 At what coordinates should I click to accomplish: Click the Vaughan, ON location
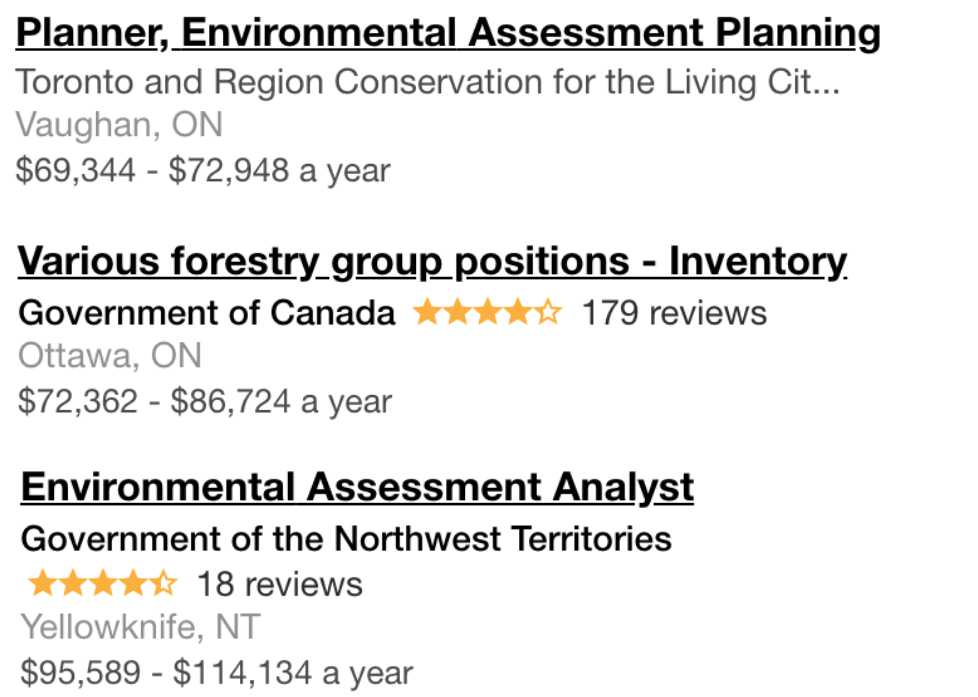[119, 126]
